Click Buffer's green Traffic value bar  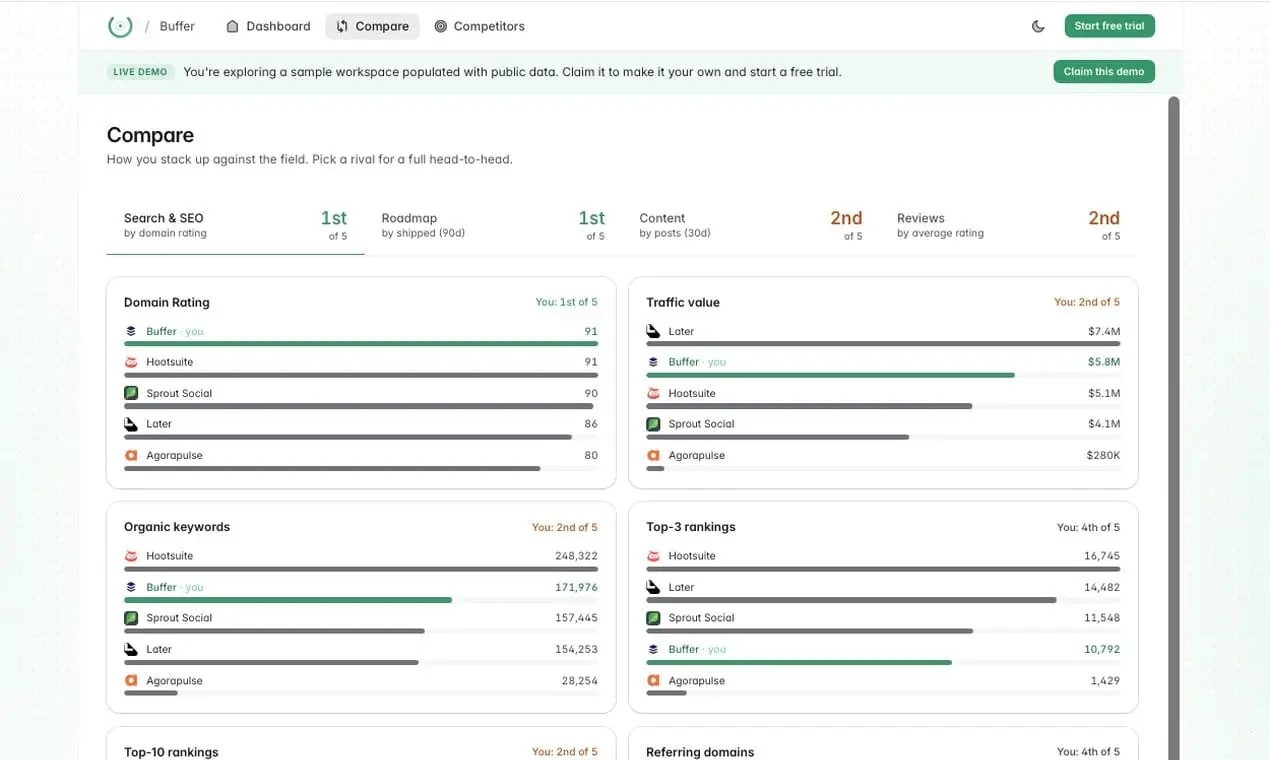coord(830,375)
